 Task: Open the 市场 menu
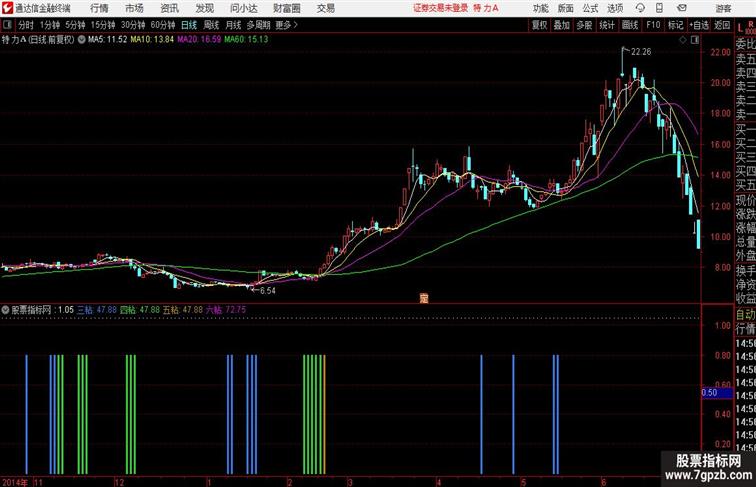click(134, 8)
